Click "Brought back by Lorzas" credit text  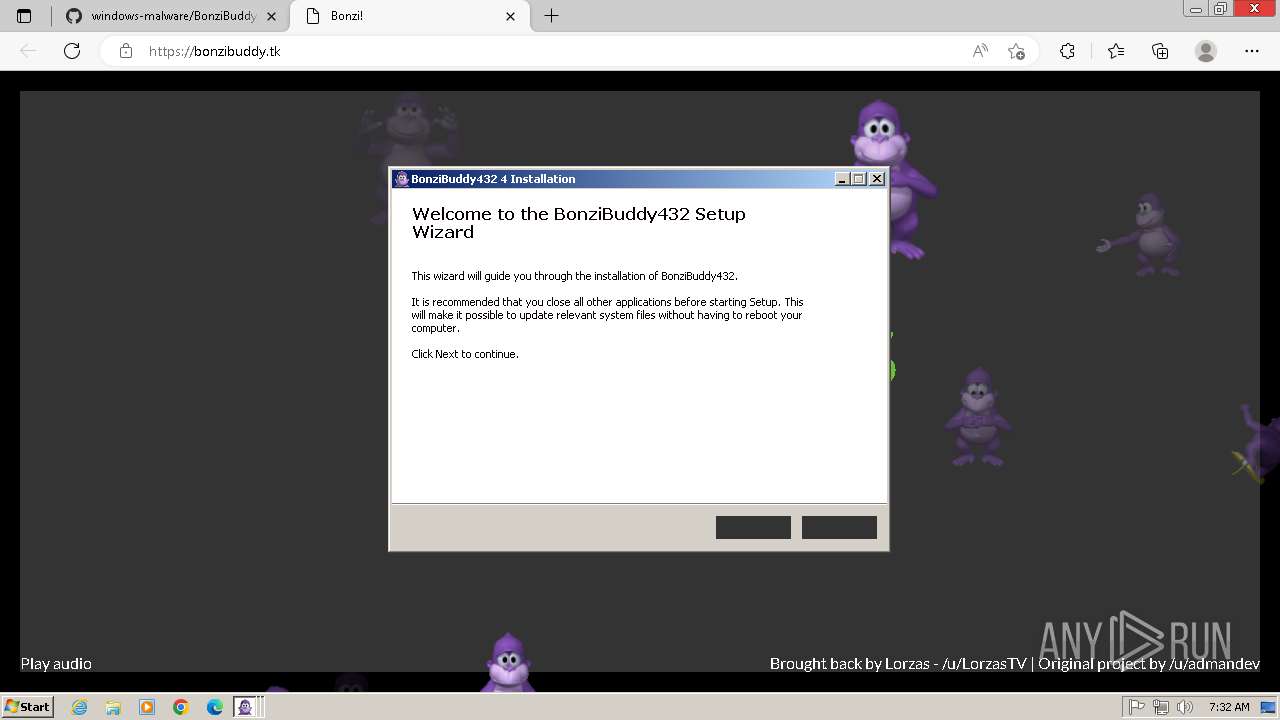click(x=850, y=664)
